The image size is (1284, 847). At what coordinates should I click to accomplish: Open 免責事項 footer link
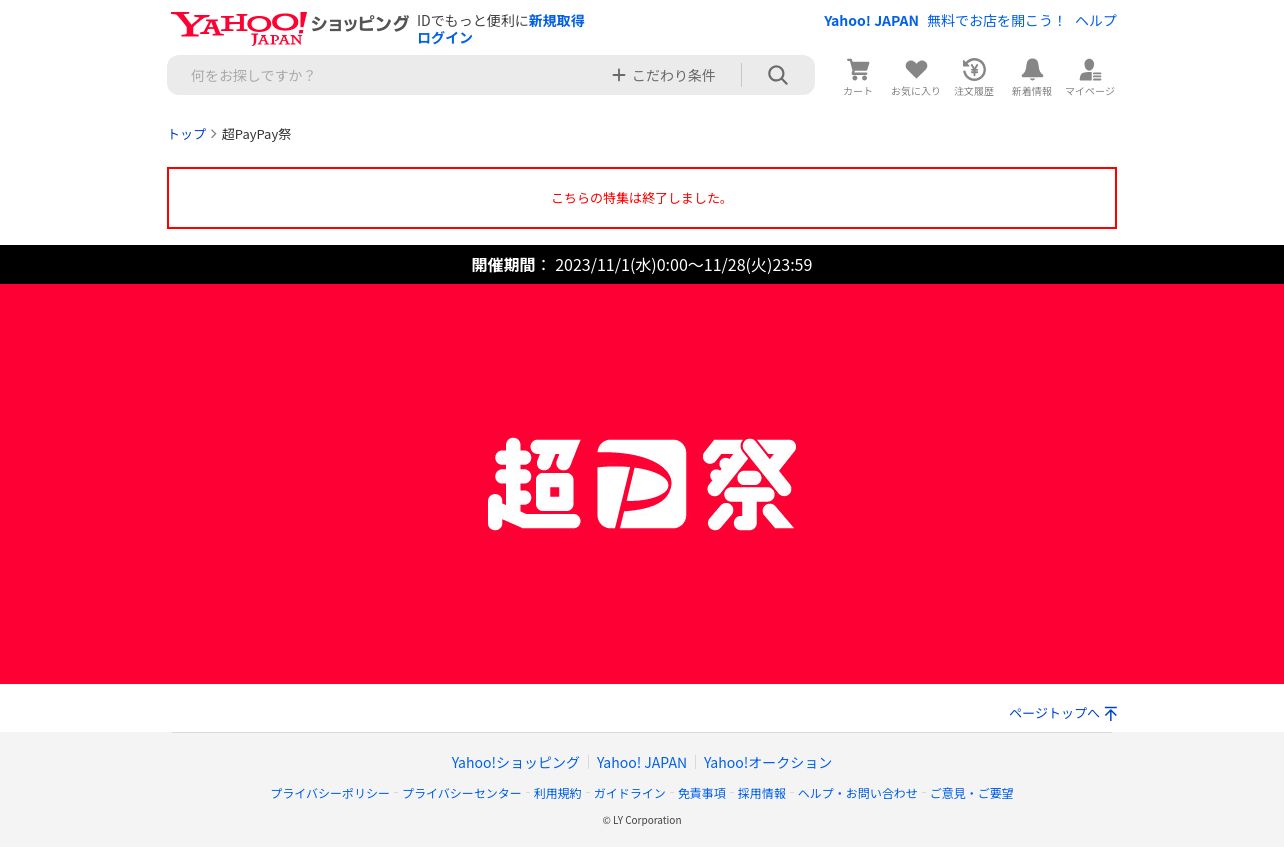pos(702,793)
